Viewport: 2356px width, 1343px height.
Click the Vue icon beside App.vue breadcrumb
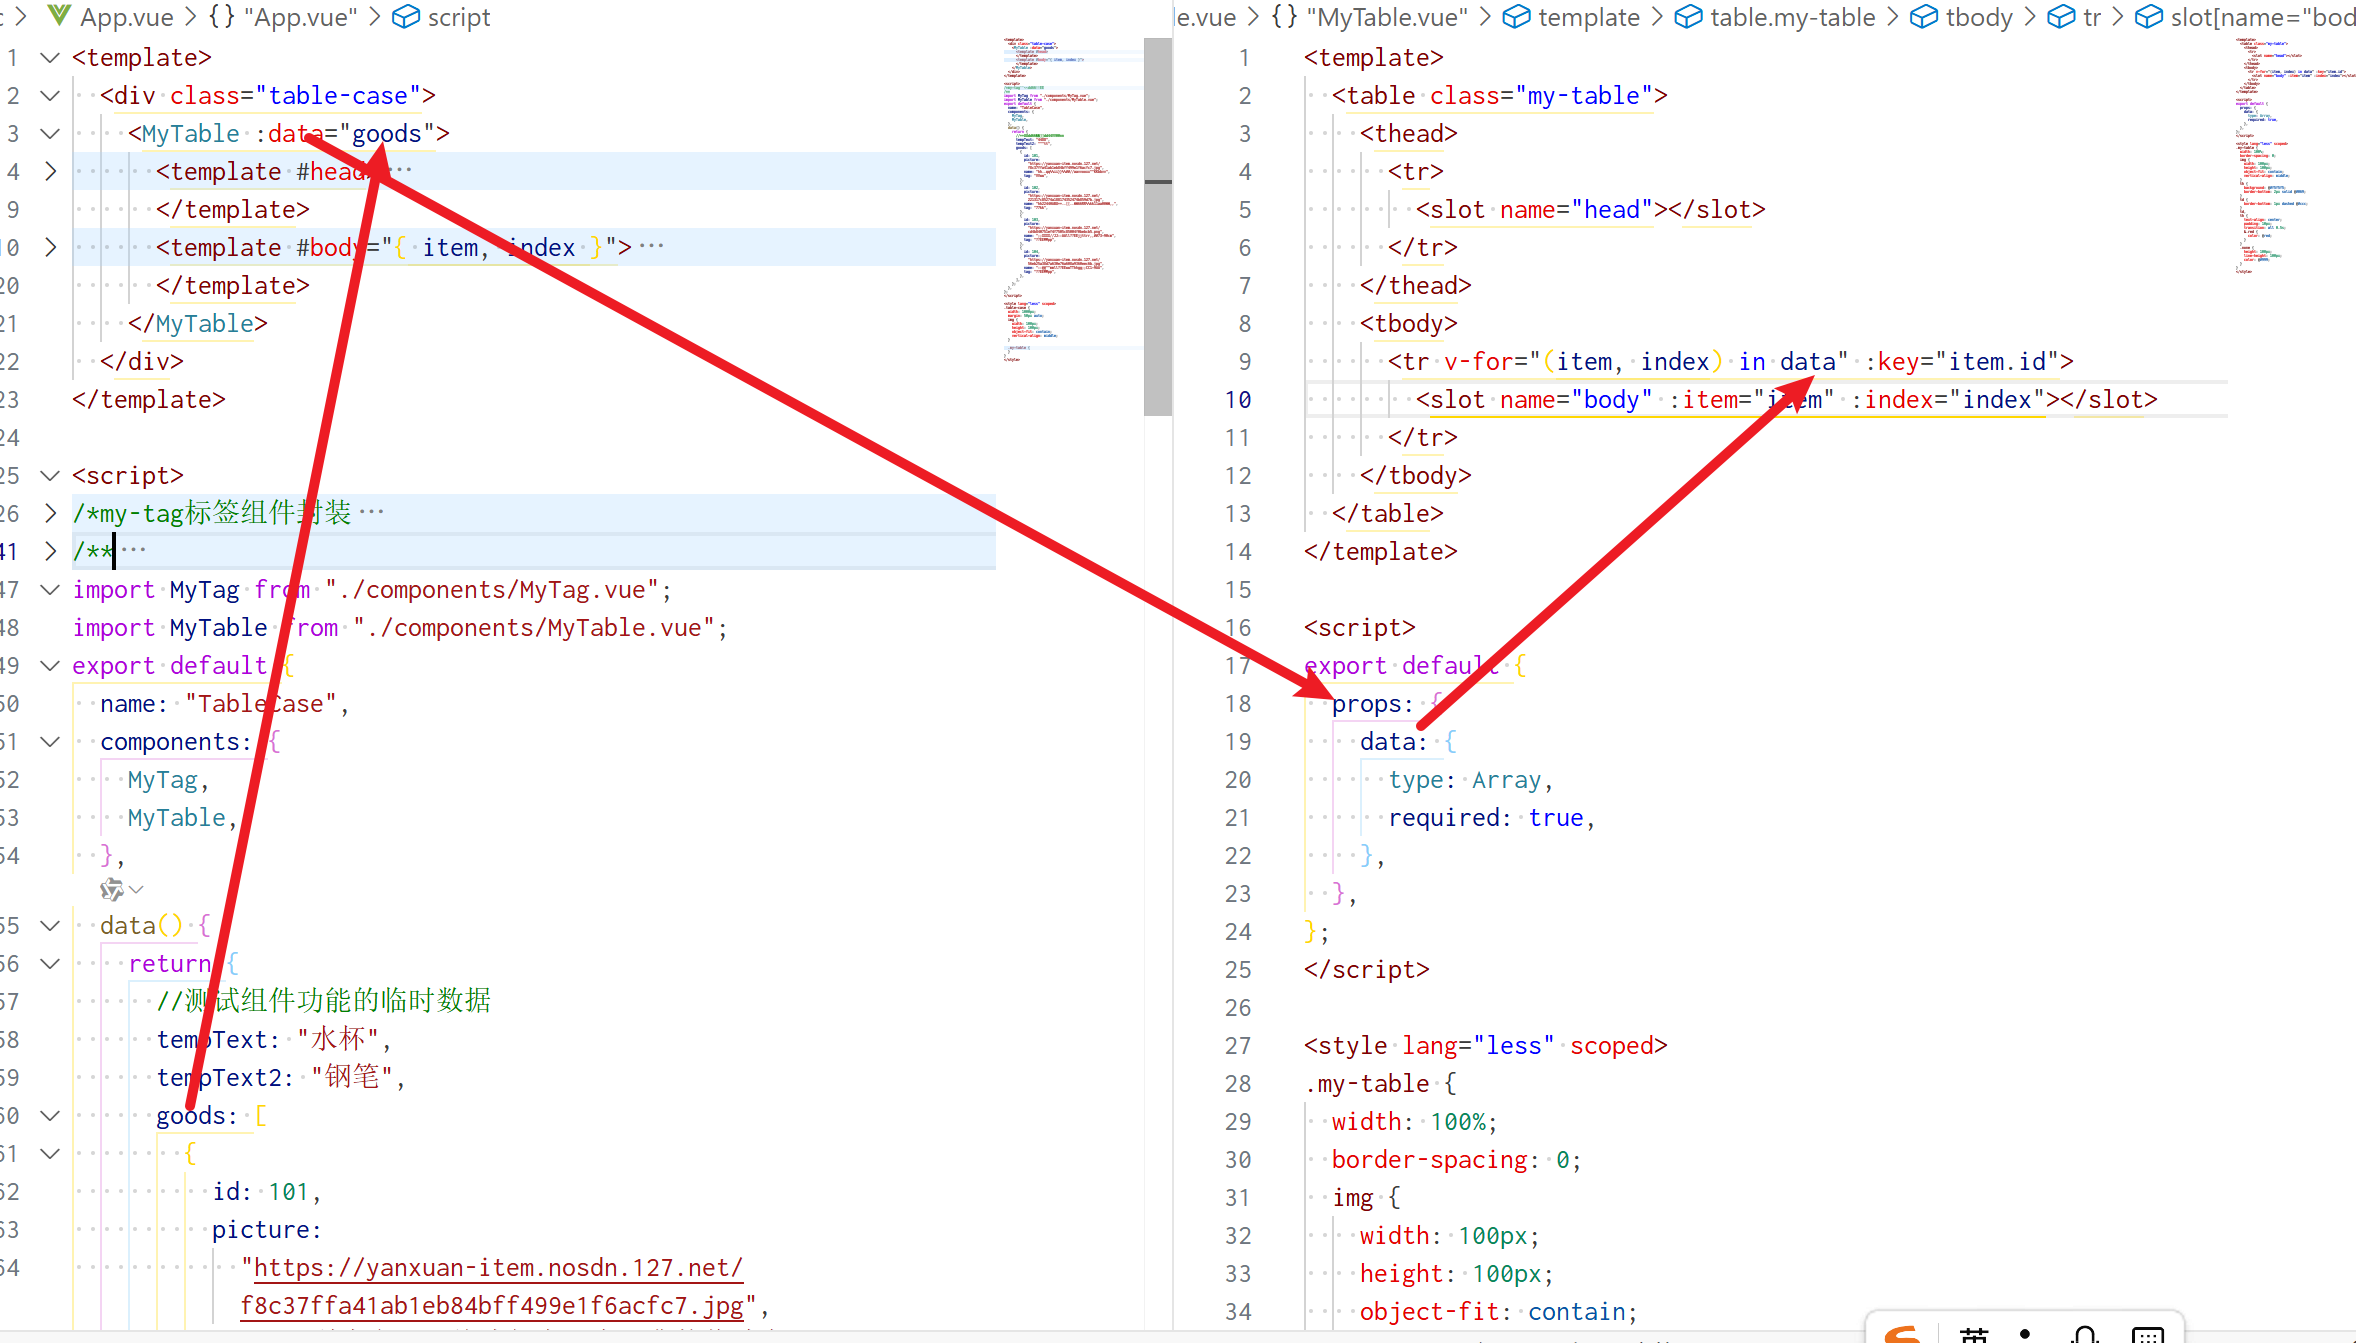pyautogui.click(x=59, y=16)
